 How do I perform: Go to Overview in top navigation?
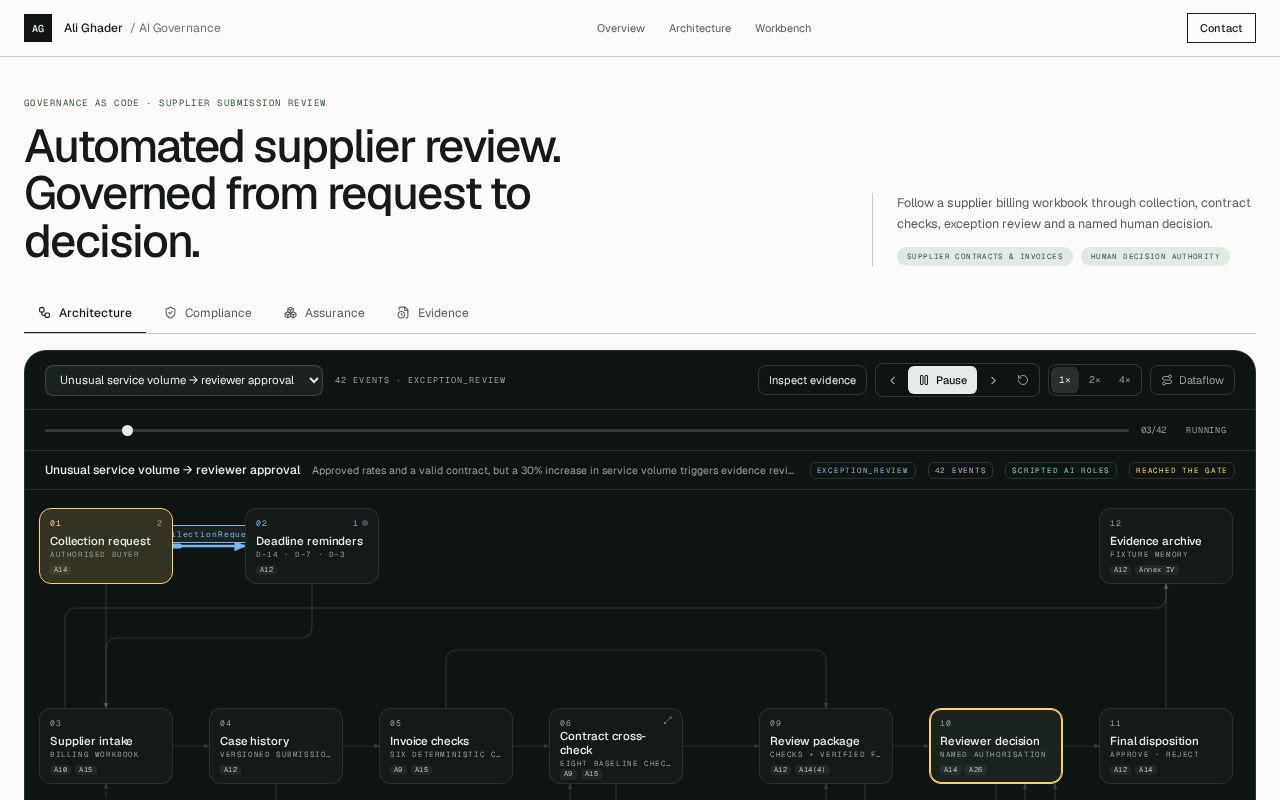621,28
